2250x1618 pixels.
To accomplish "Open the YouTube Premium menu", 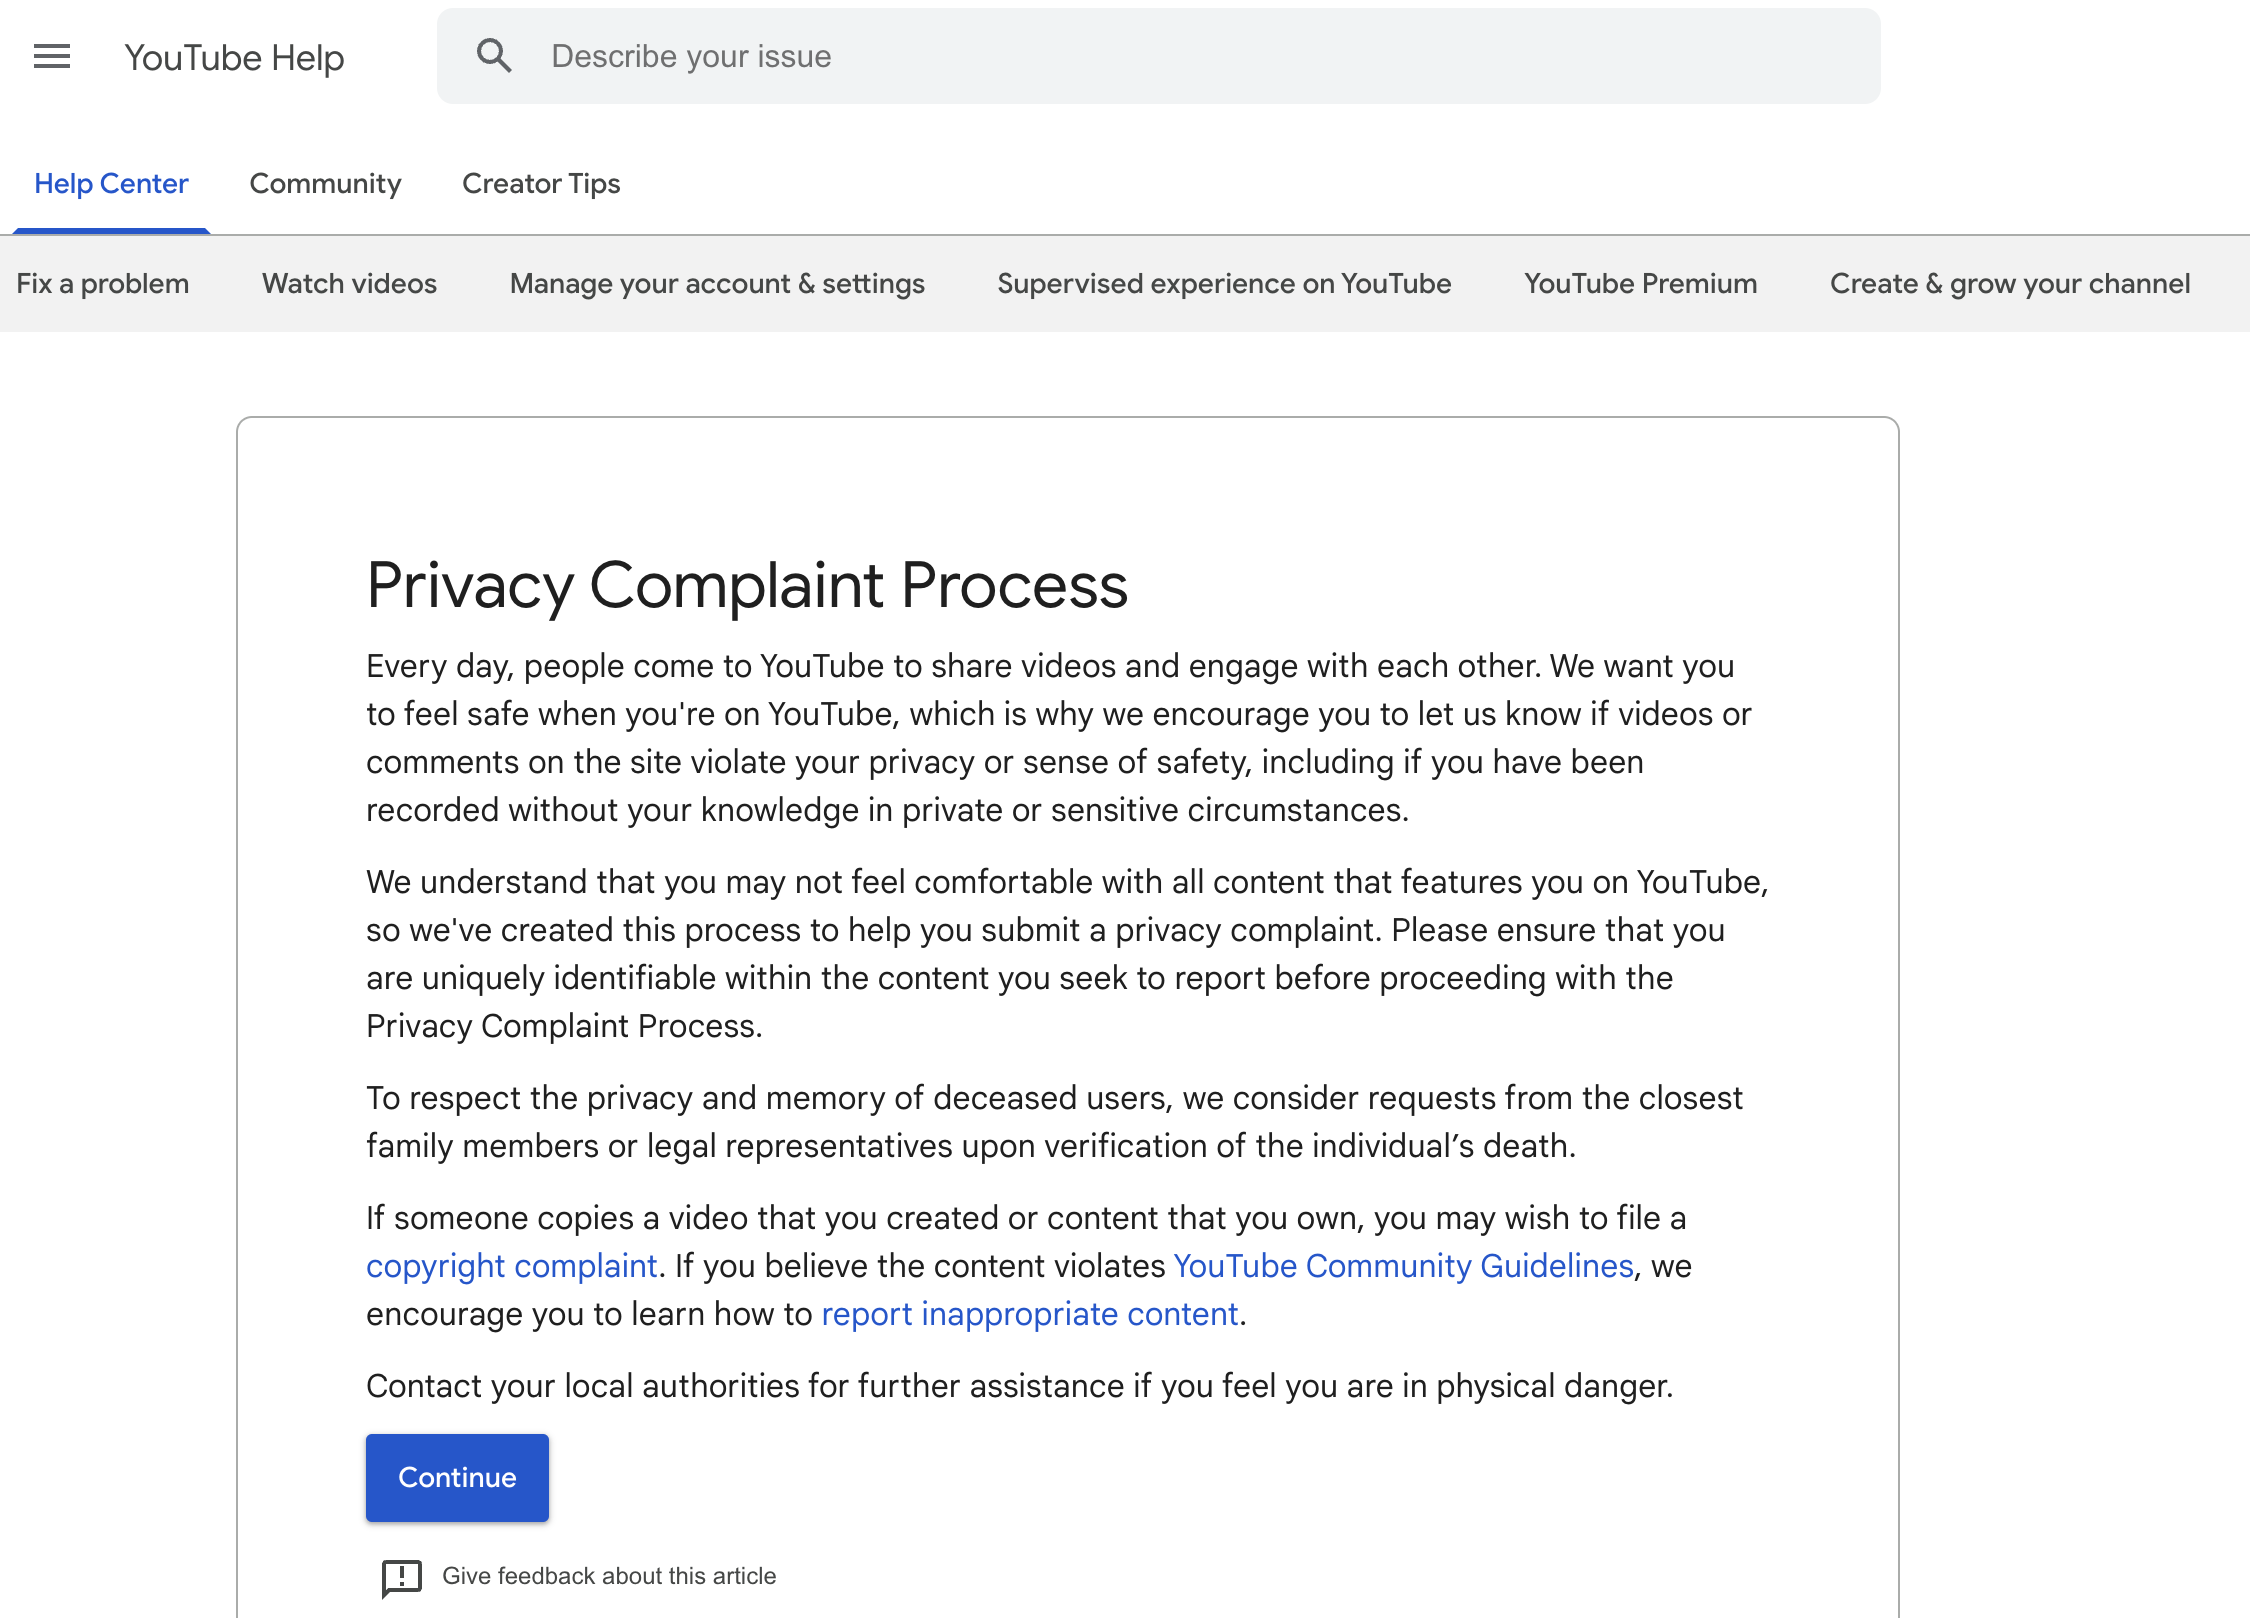I will pyautogui.click(x=1640, y=284).
